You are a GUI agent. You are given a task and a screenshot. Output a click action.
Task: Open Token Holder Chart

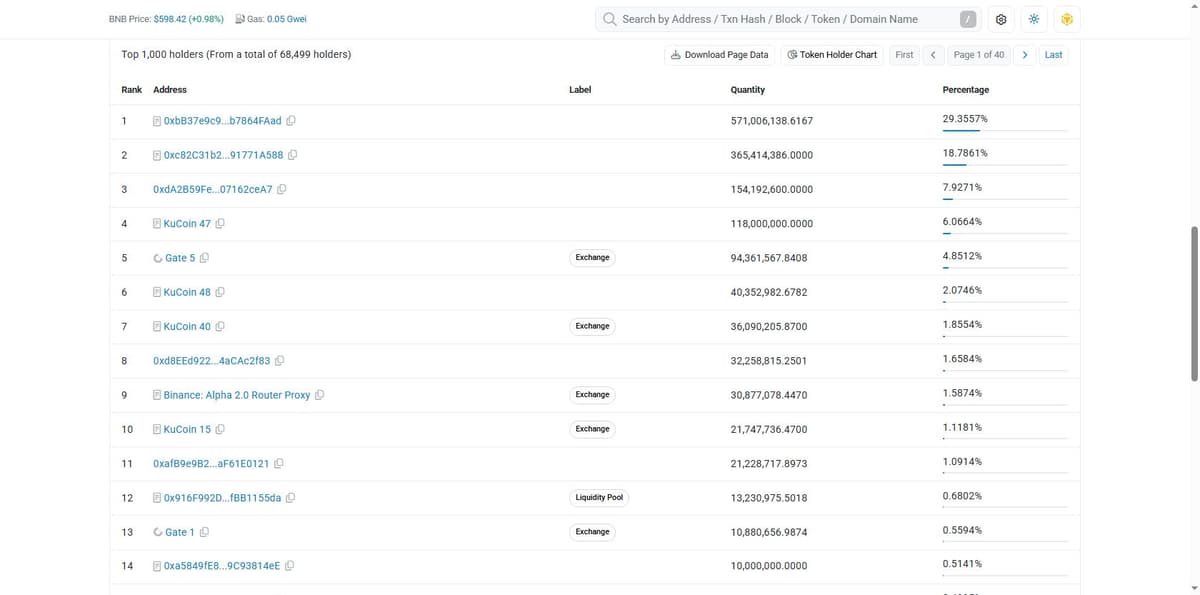pyautogui.click(x=832, y=55)
